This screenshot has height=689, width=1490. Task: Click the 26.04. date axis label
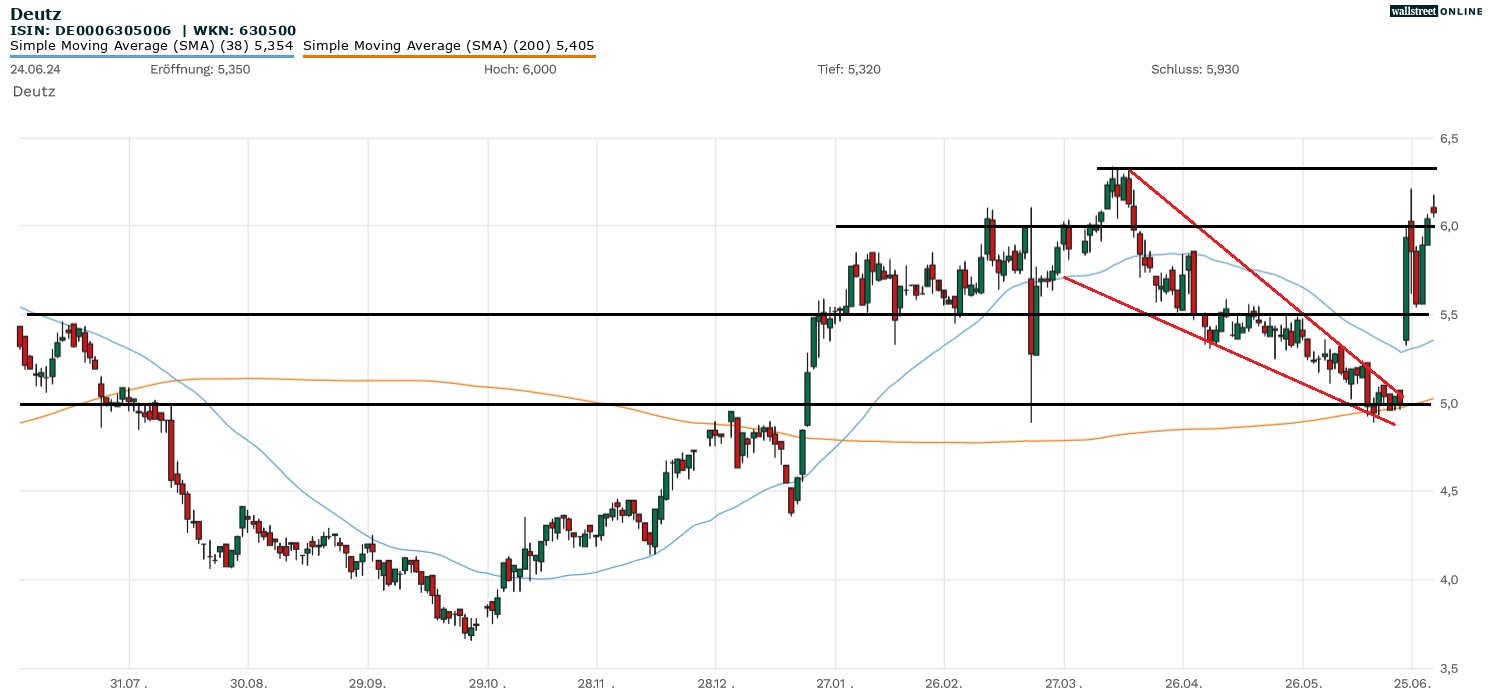pyautogui.click(x=1183, y=683)
